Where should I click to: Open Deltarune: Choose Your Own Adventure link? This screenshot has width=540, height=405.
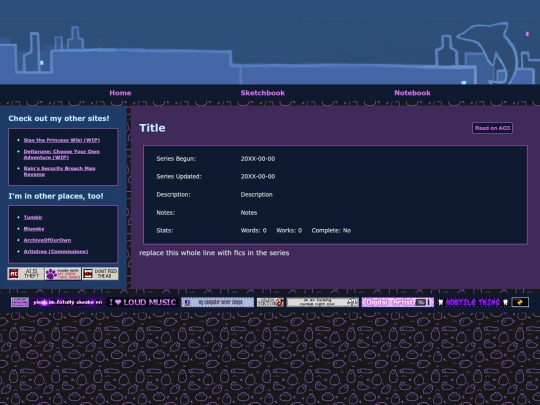click(x=62, y=154)
